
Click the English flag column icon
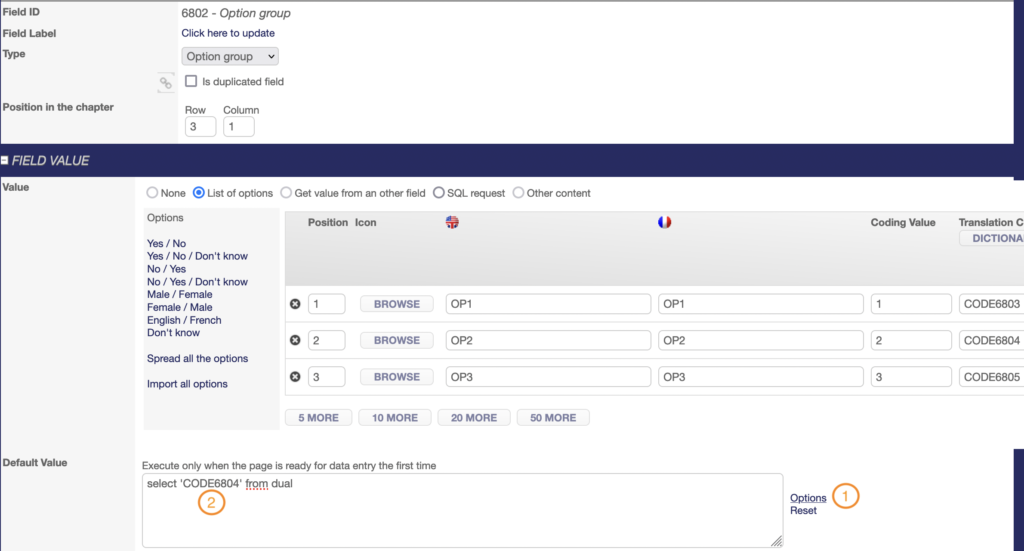click(452, 222)
